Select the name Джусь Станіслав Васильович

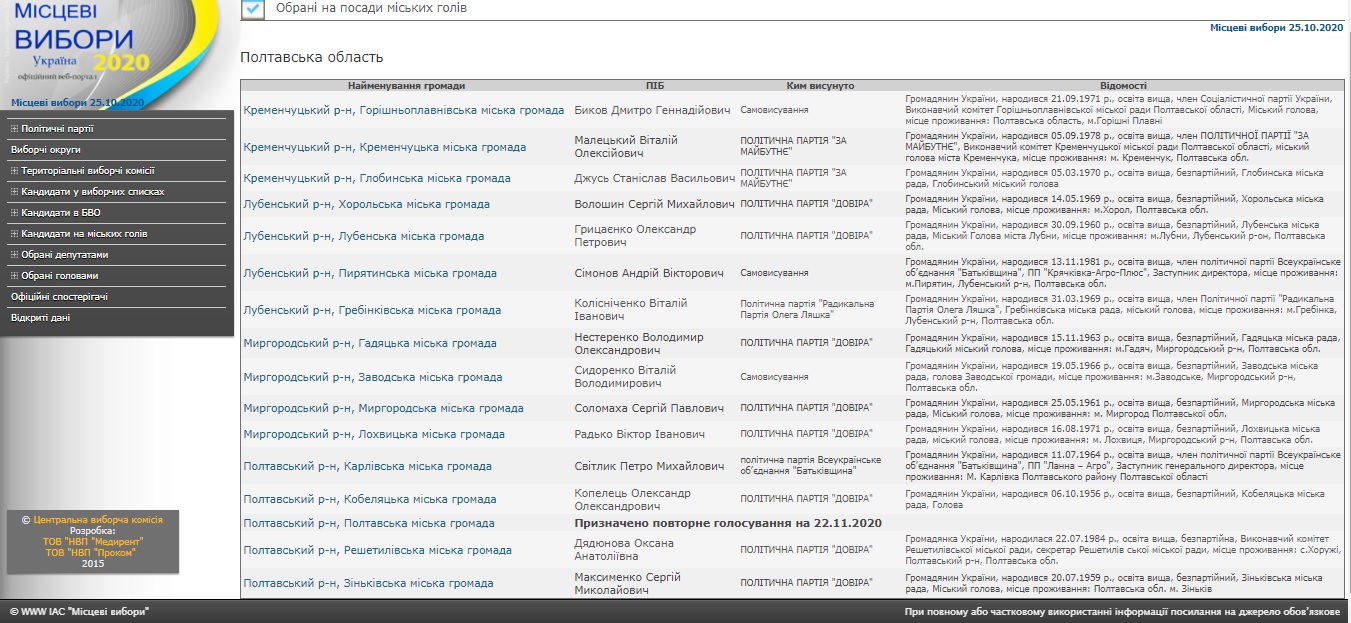click(x=654, y=178)
